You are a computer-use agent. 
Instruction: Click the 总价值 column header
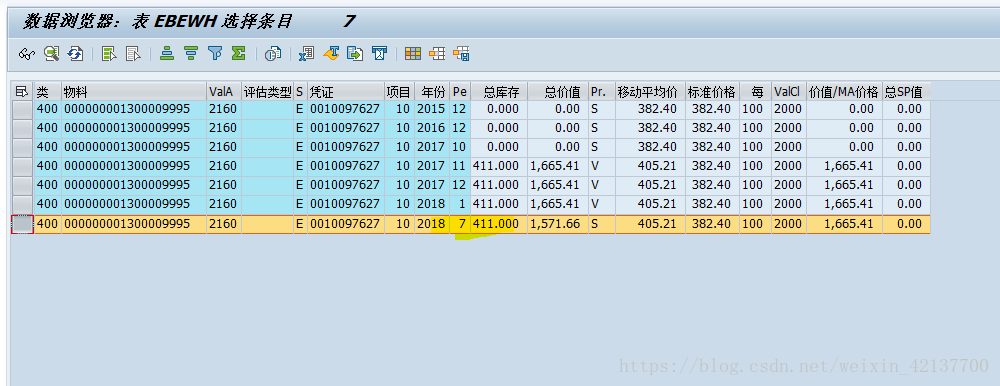click(x=558, y=92)
